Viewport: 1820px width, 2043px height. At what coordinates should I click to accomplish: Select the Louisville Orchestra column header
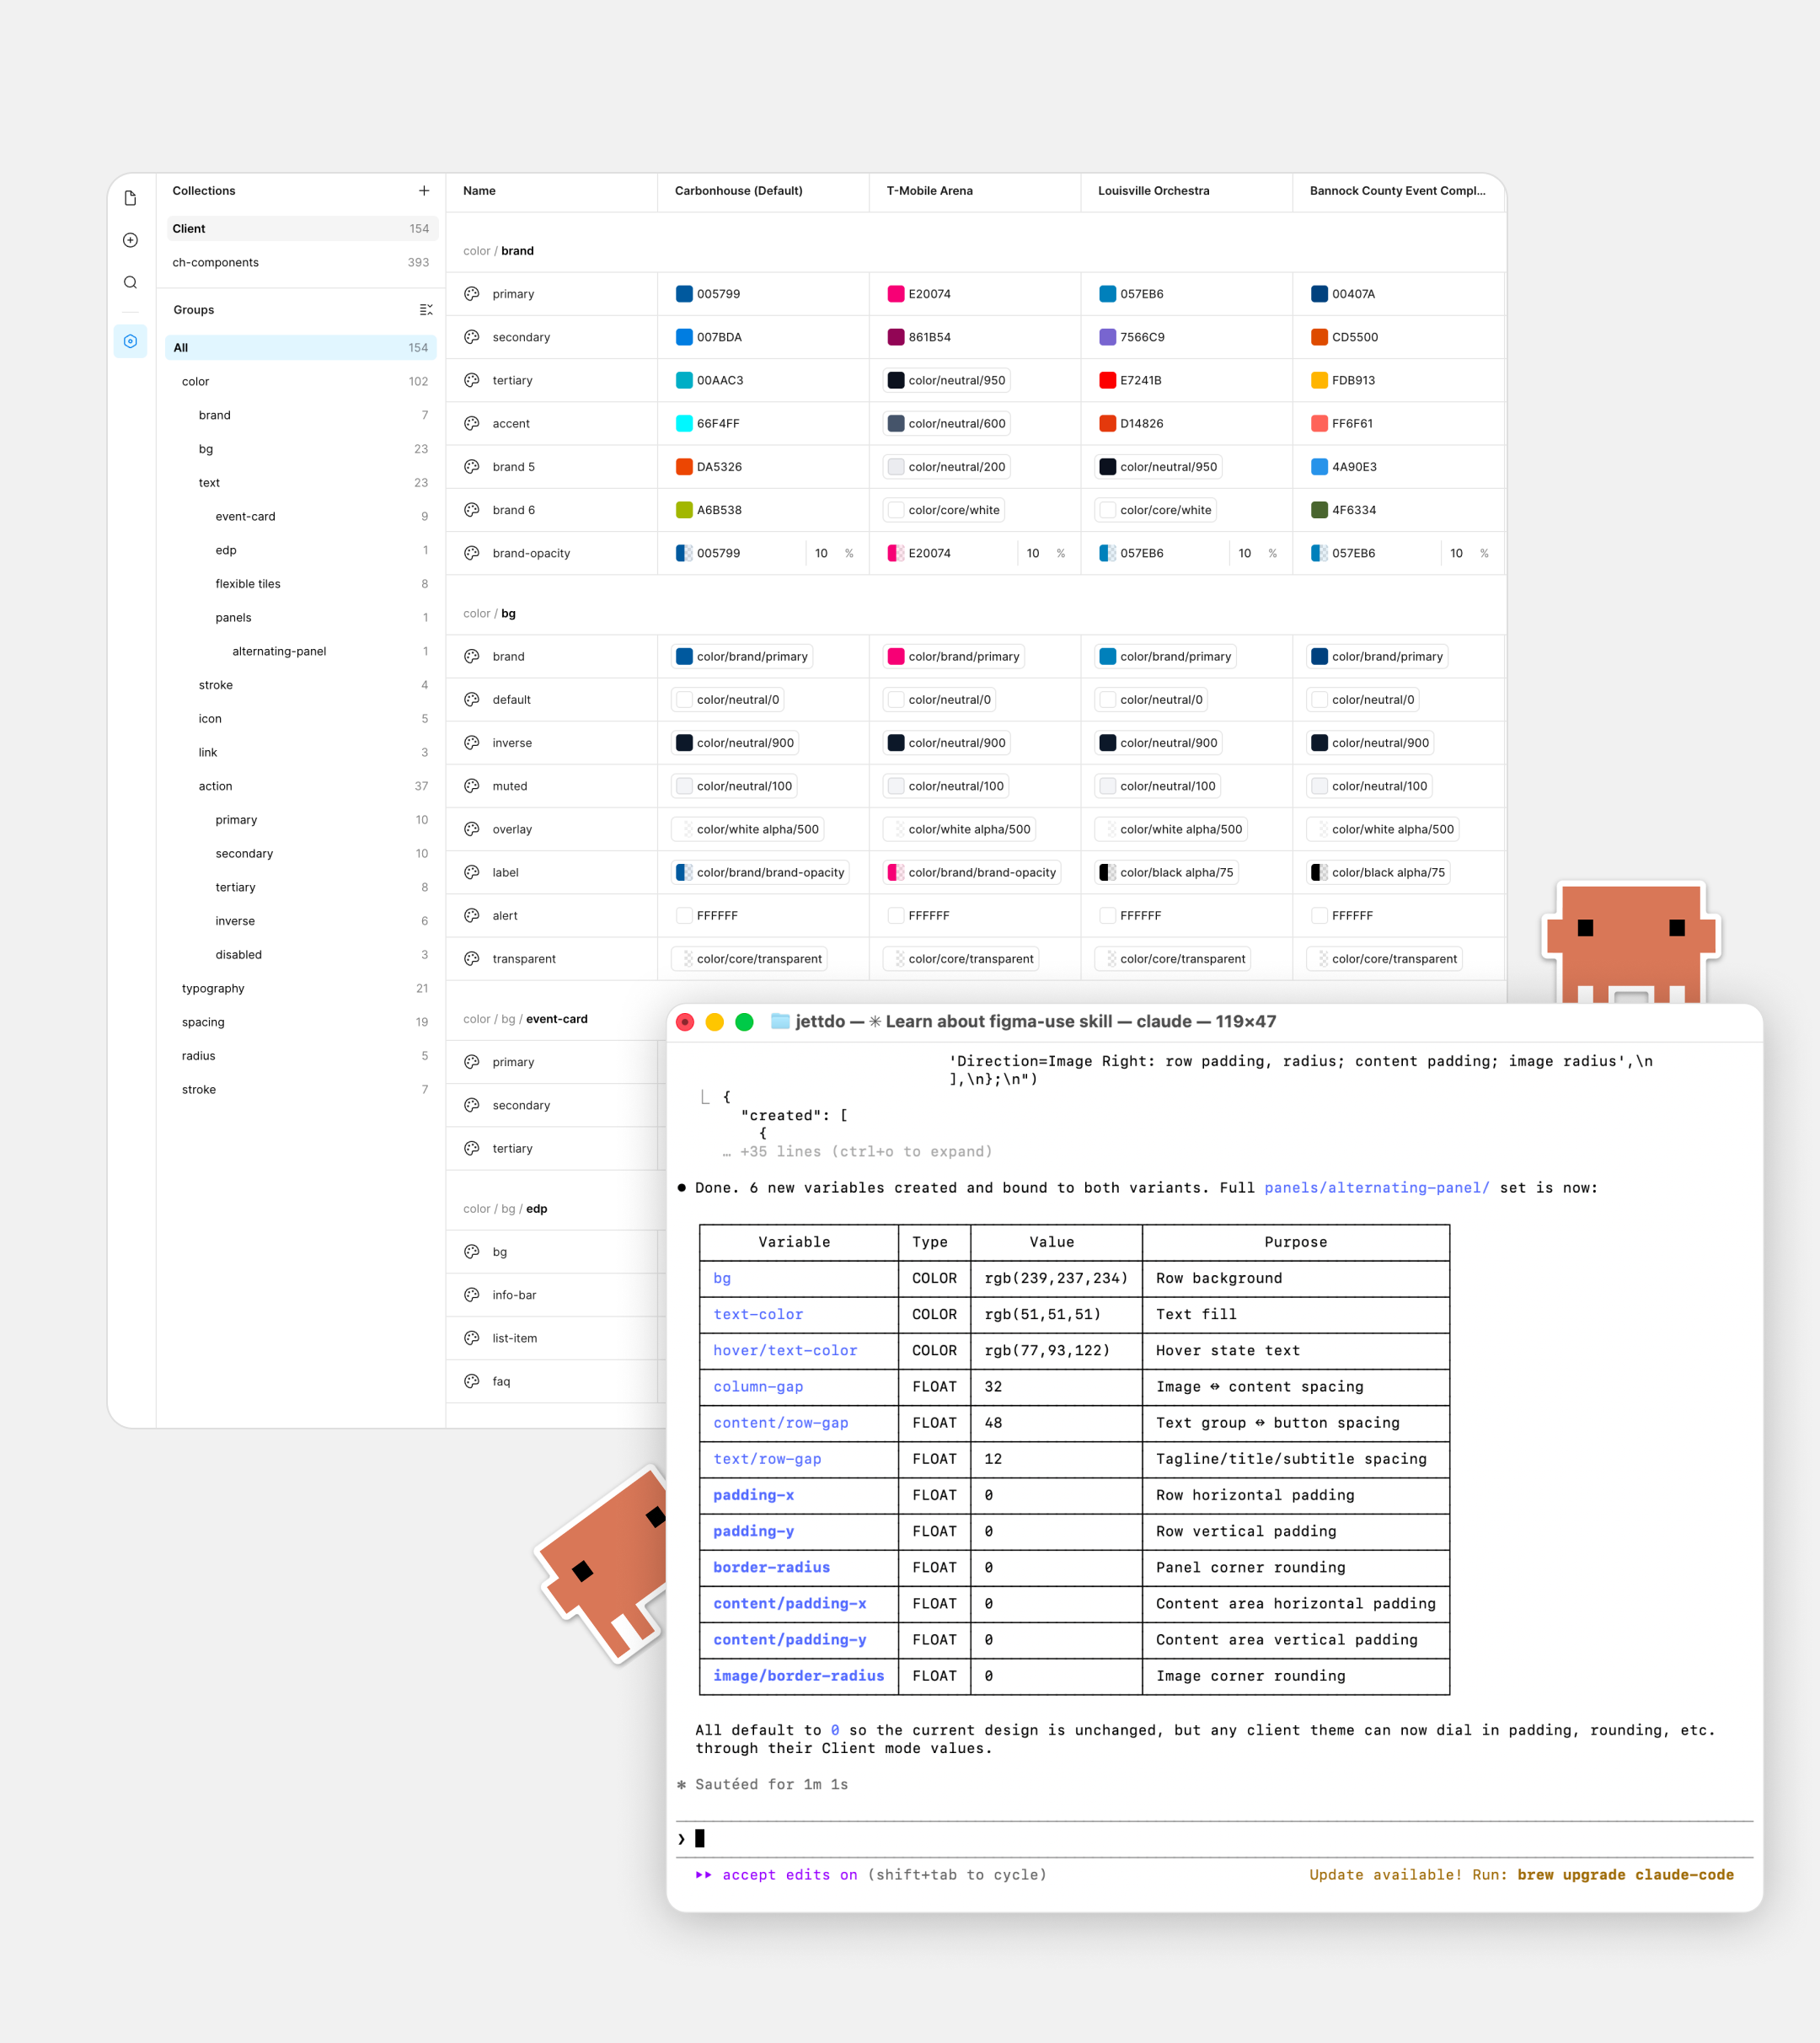1153,190
